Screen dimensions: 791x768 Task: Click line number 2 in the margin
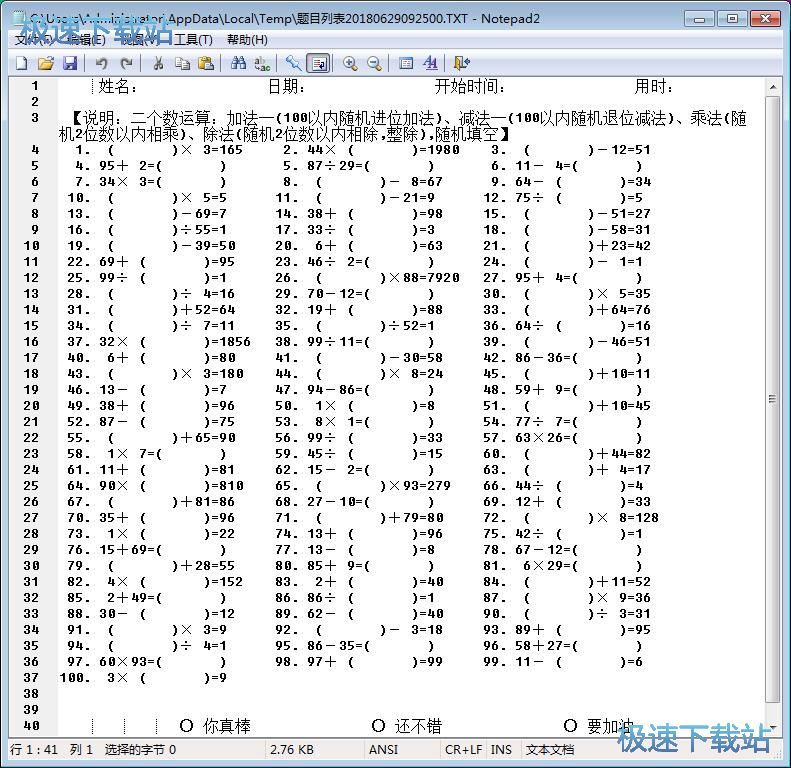point(35,102)
